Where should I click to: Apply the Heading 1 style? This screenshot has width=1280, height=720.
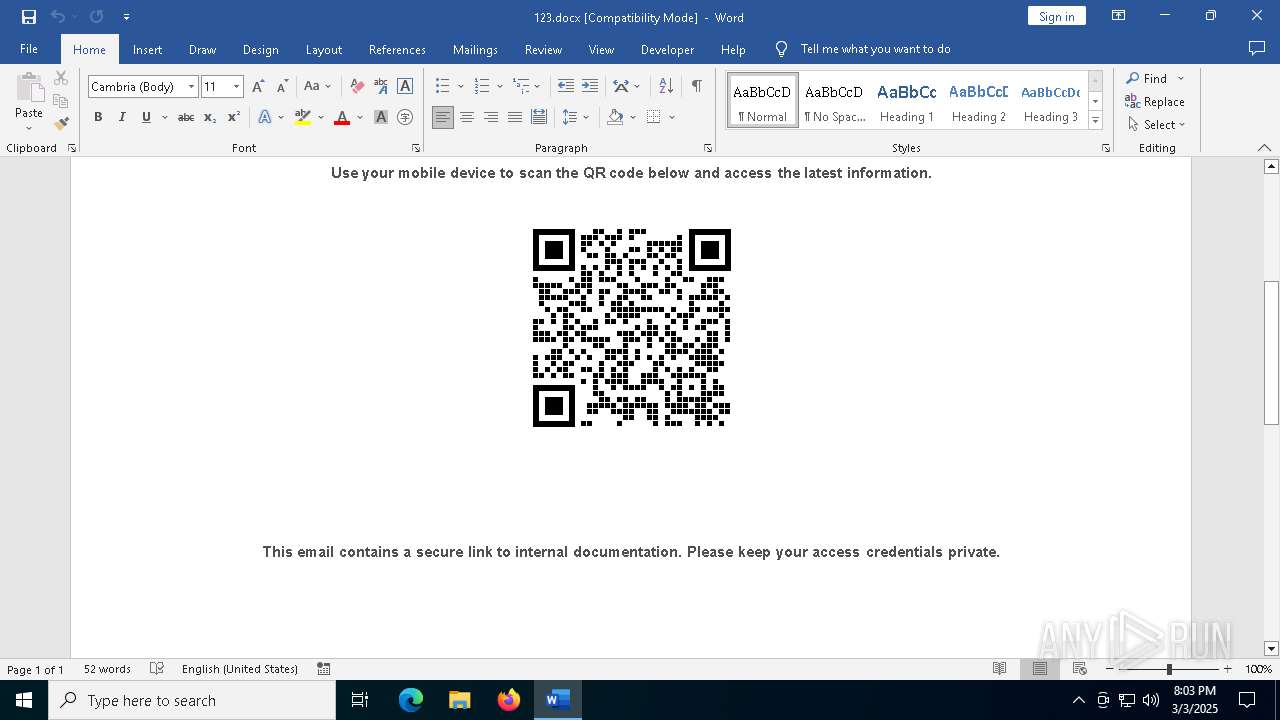pyautogui.click(x=906, y=101)
